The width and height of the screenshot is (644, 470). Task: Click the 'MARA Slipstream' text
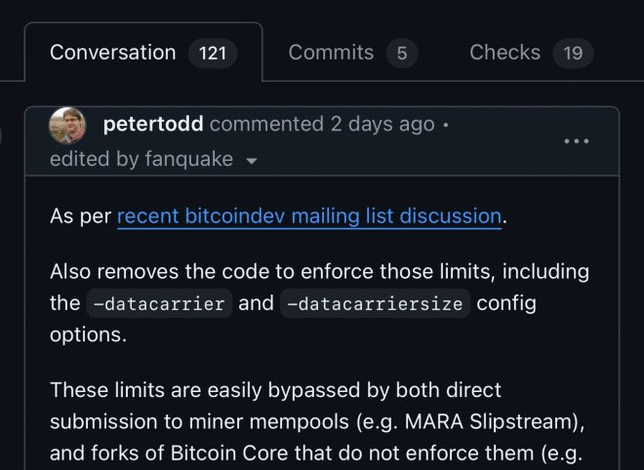tap(490, 422)
